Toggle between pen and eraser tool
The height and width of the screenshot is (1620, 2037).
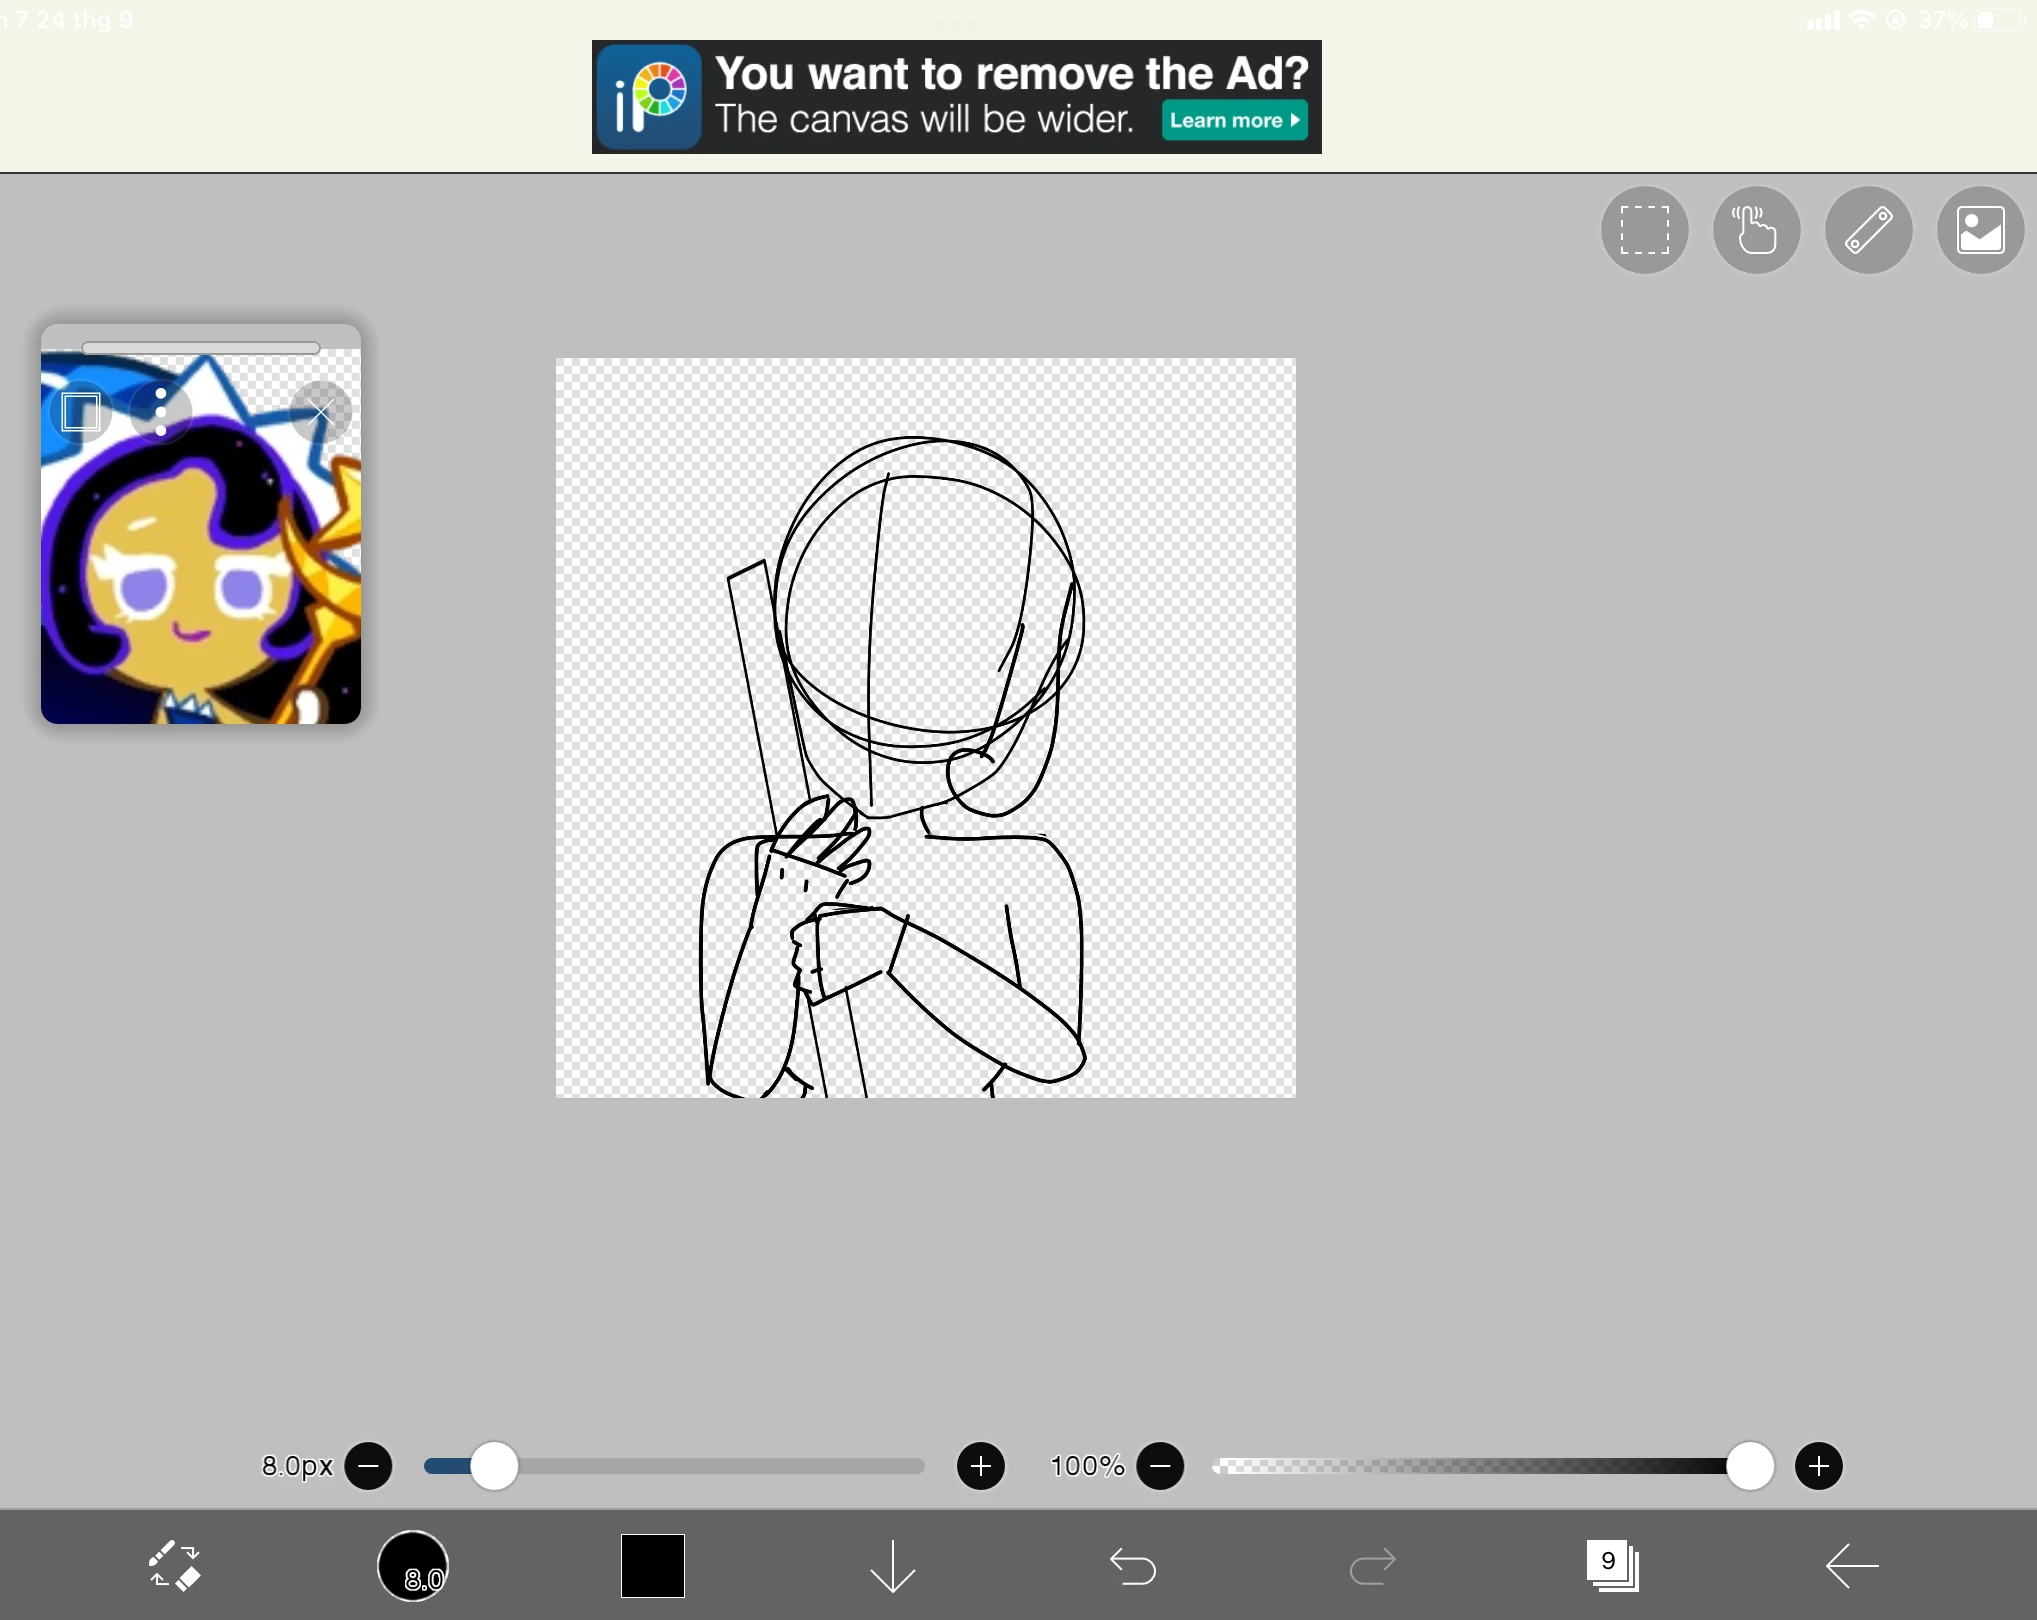click(x=173, y=1565)
